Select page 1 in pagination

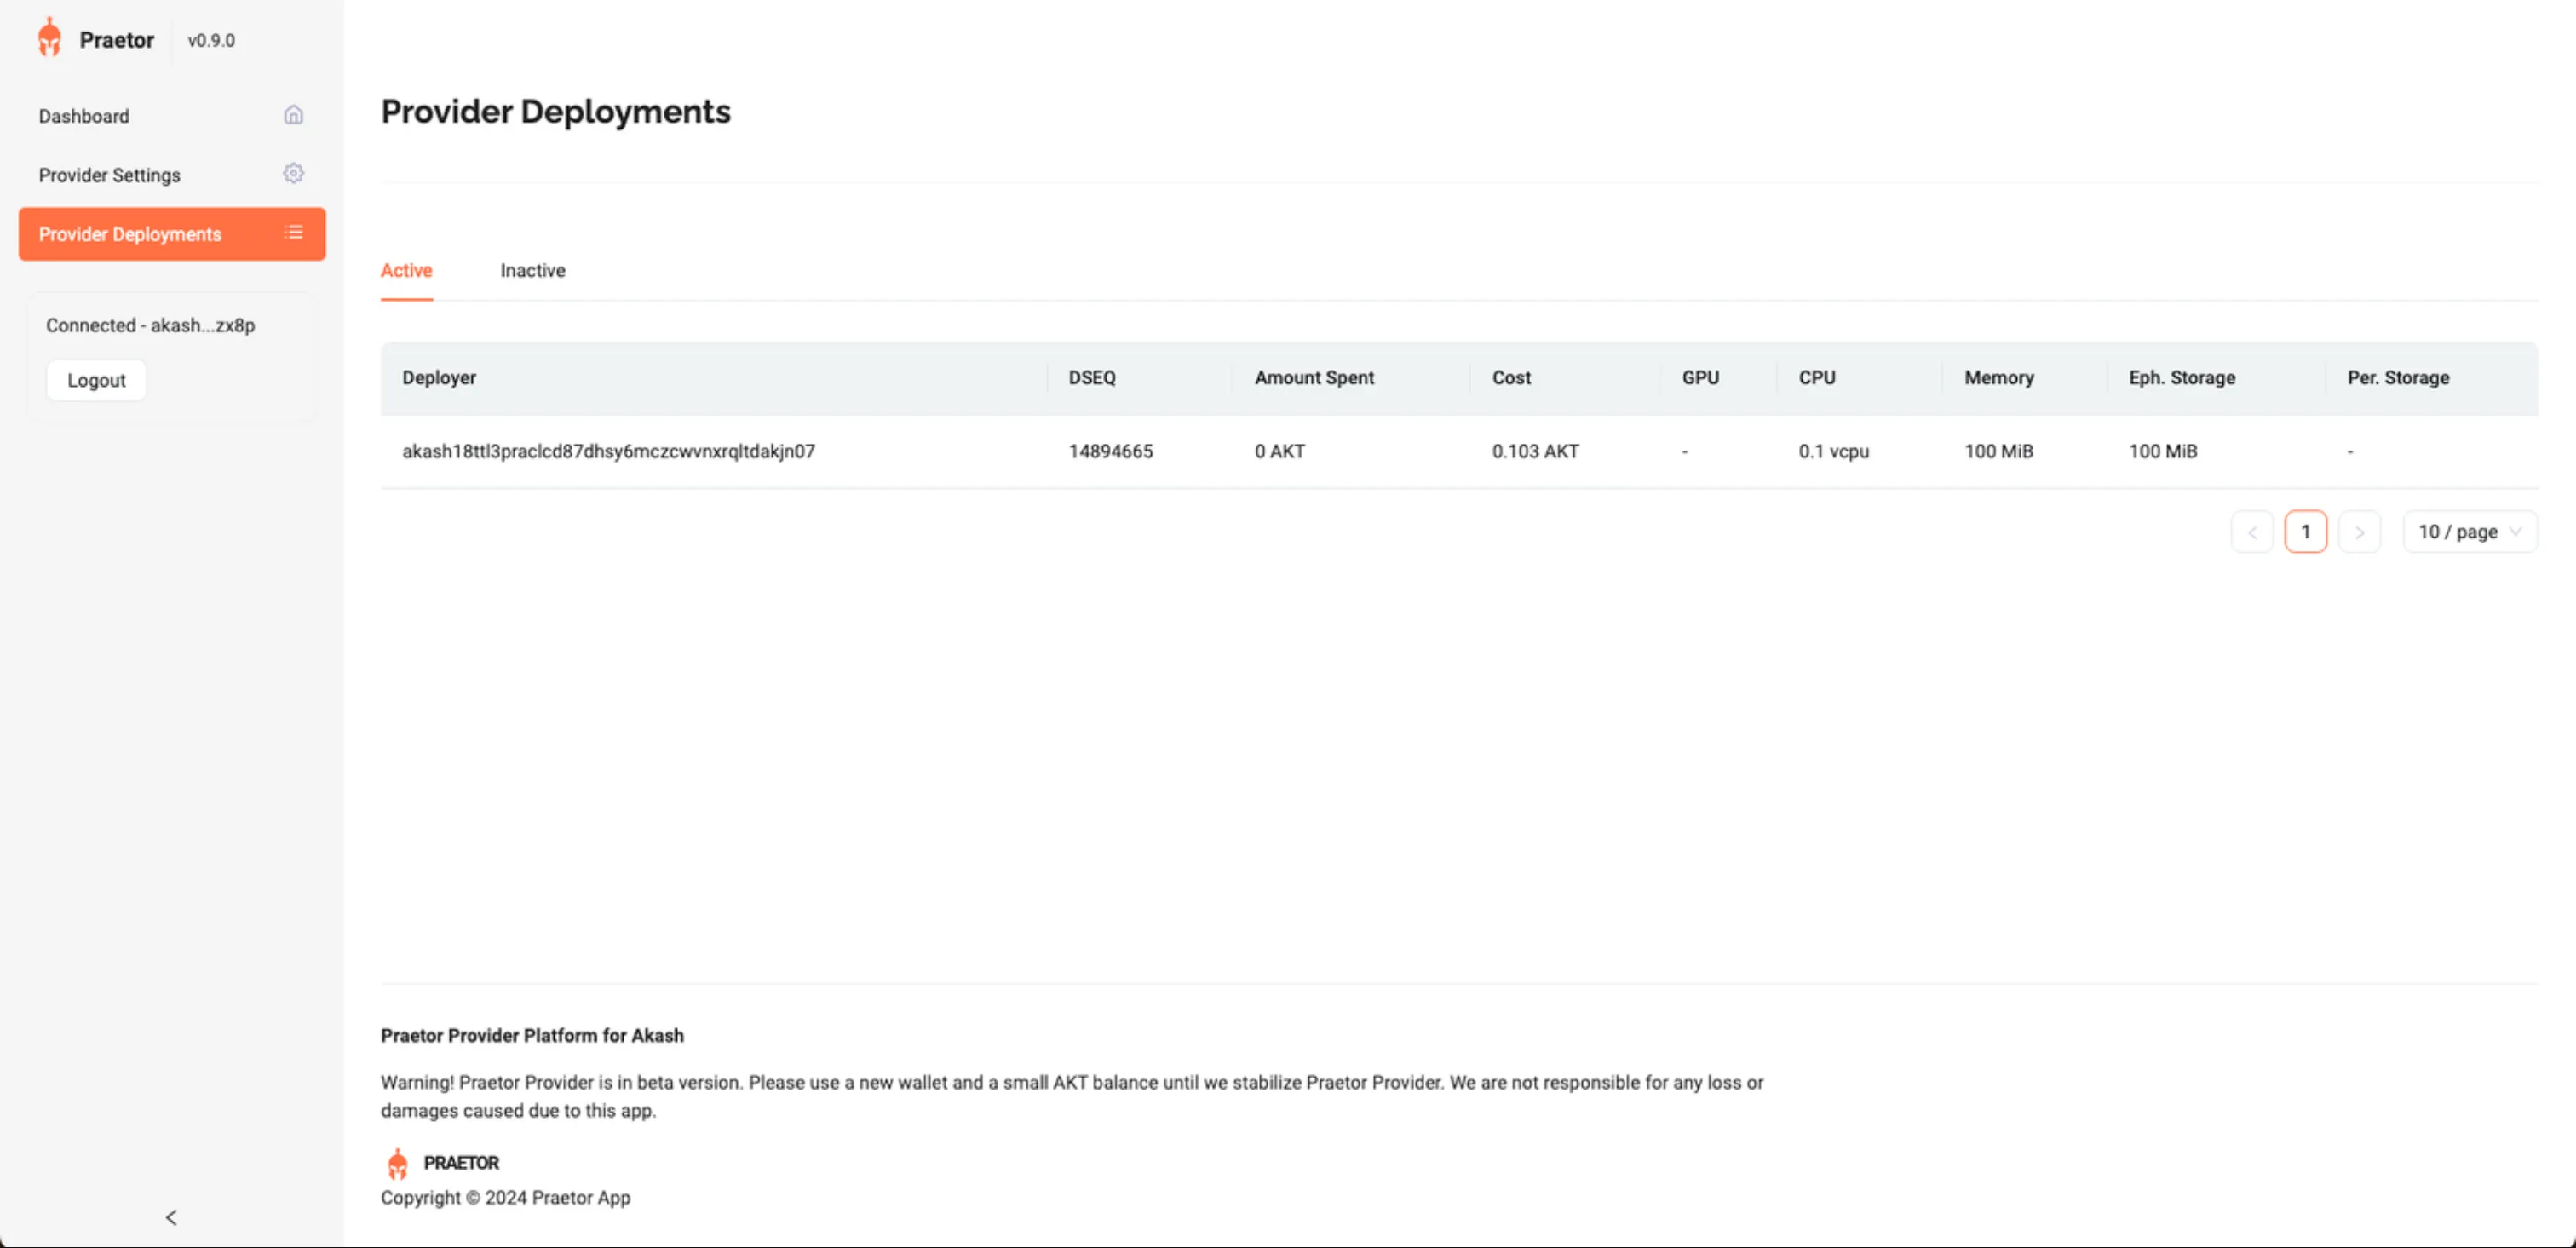pyautogui.click(x=2305, y=532)
